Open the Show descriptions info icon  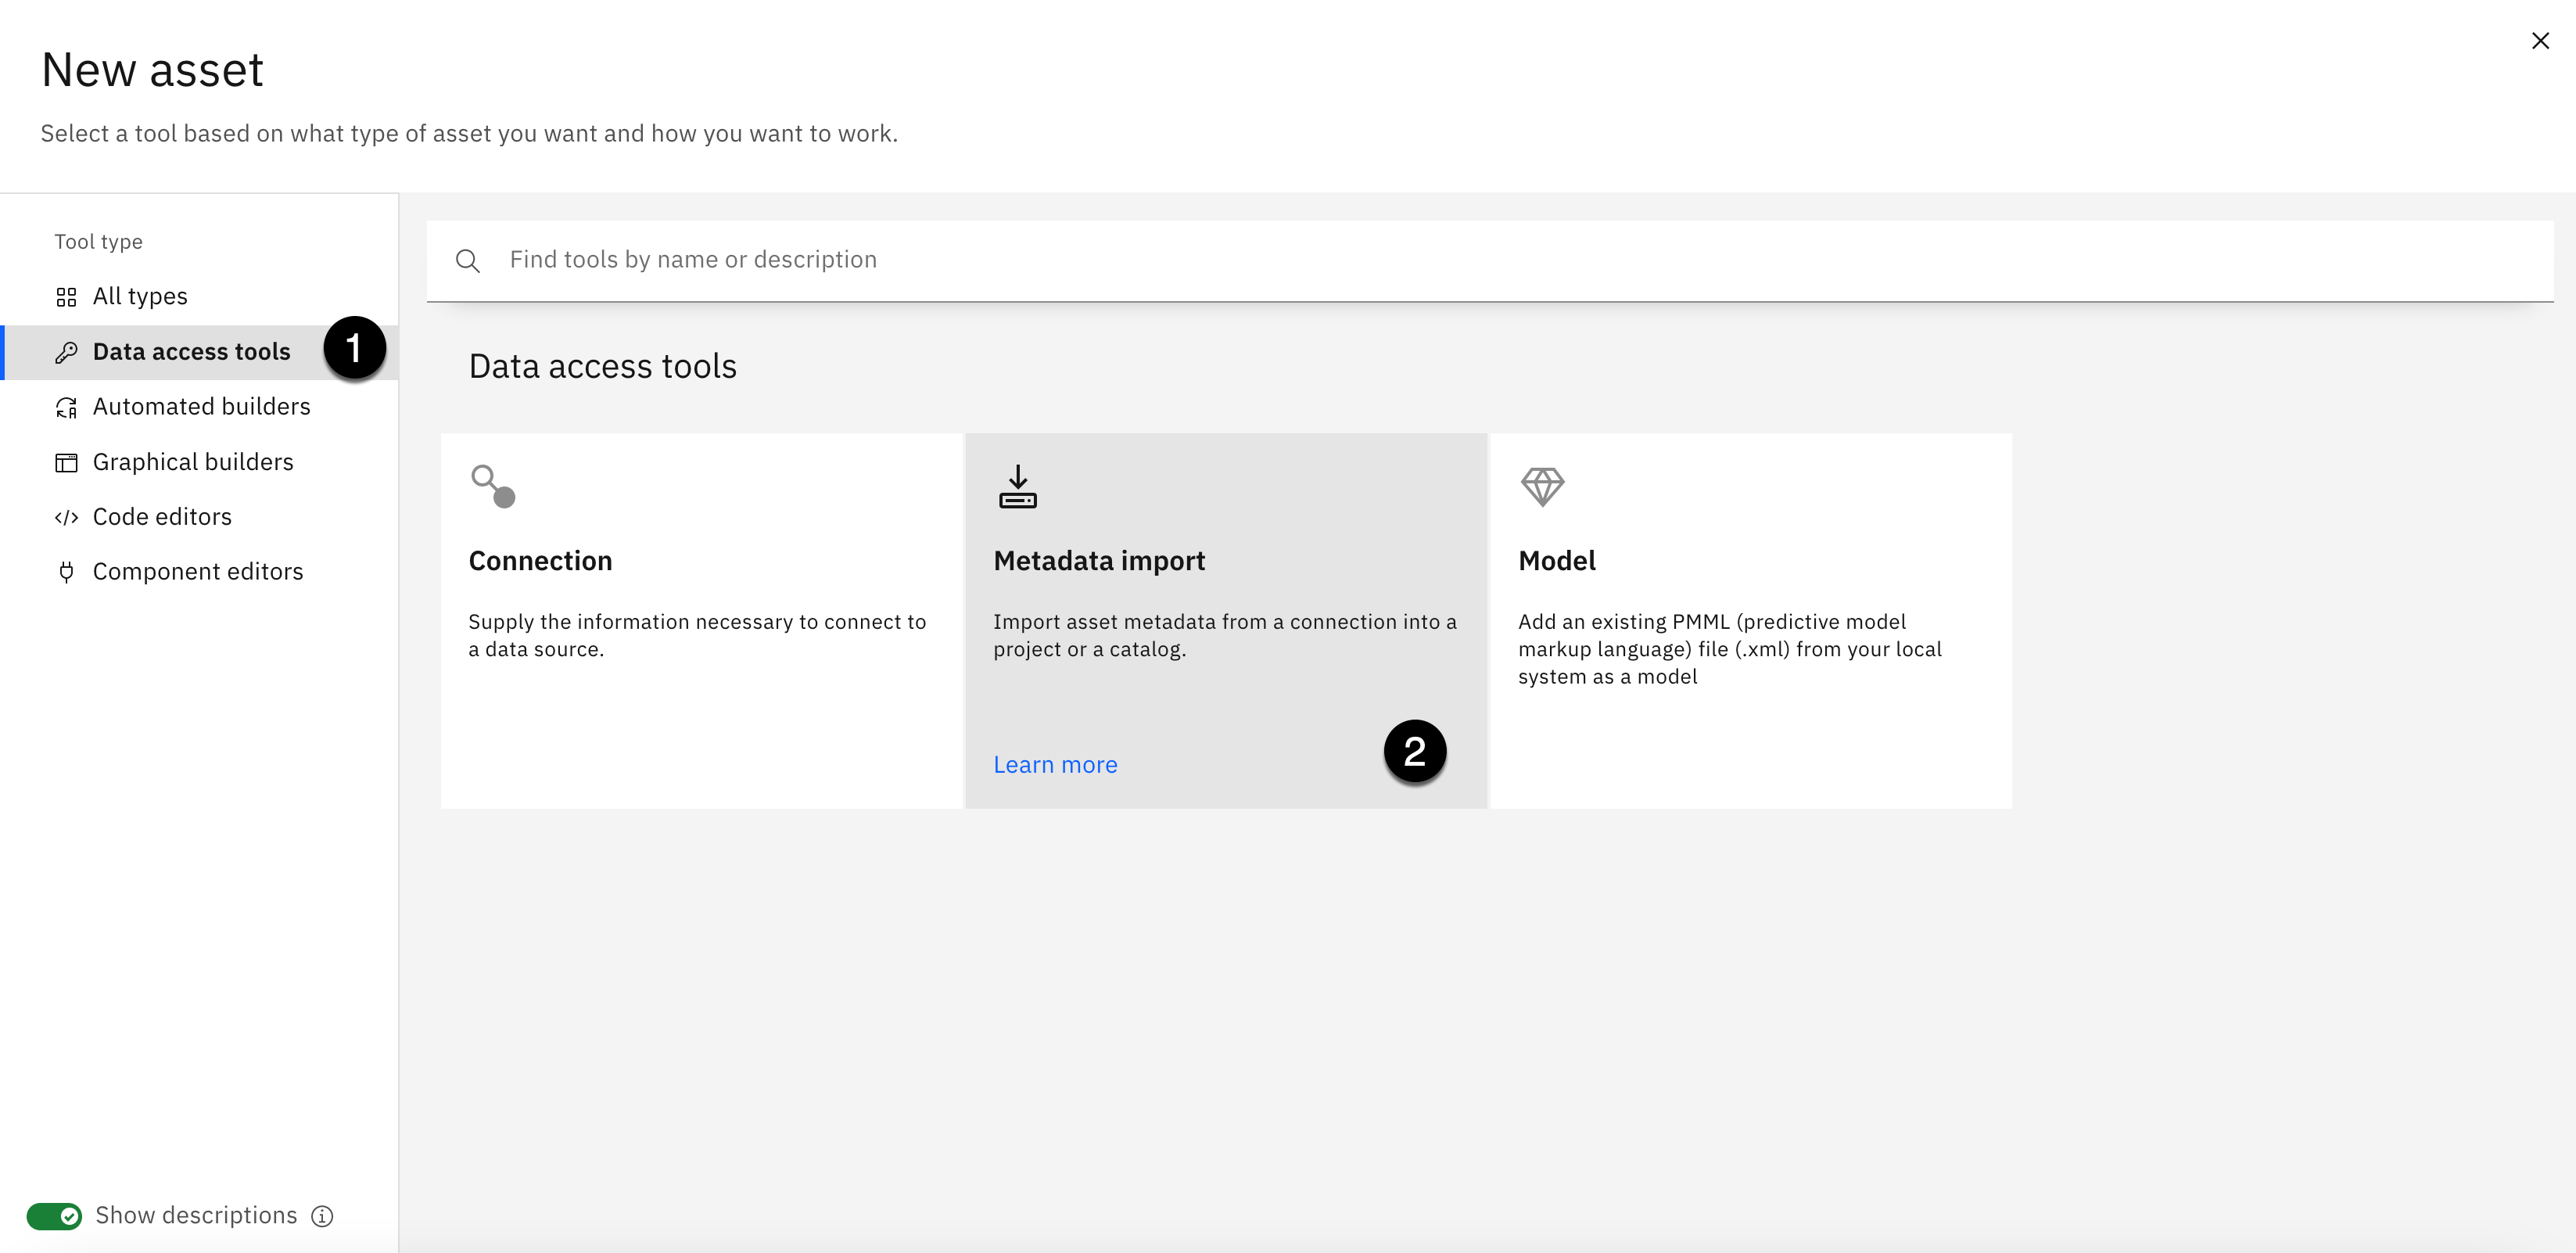click(322, 1216)
